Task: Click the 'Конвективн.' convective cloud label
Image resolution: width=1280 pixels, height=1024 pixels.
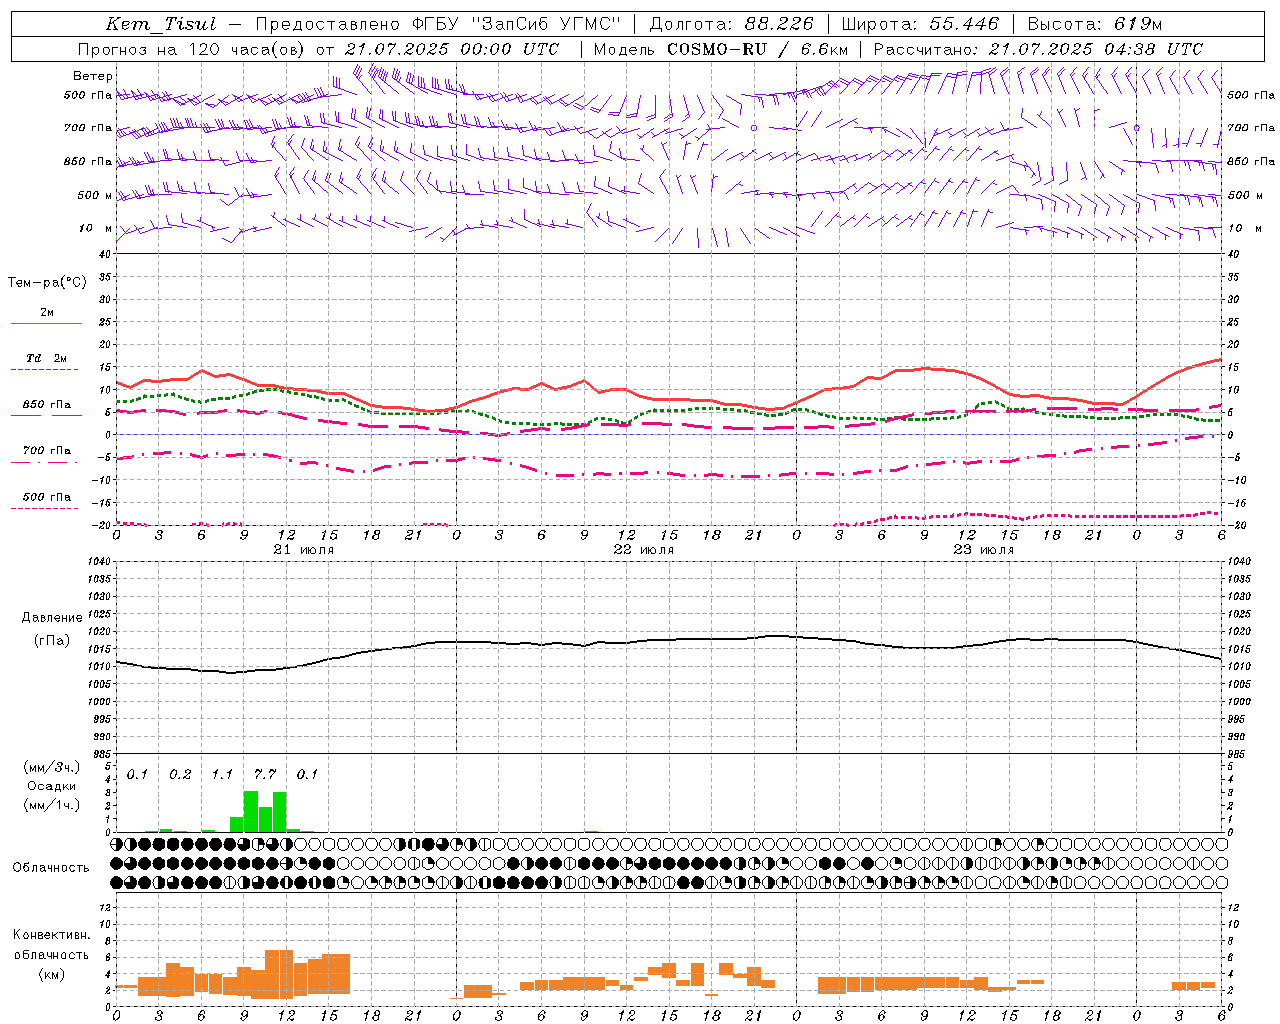Action: [52, 935]
